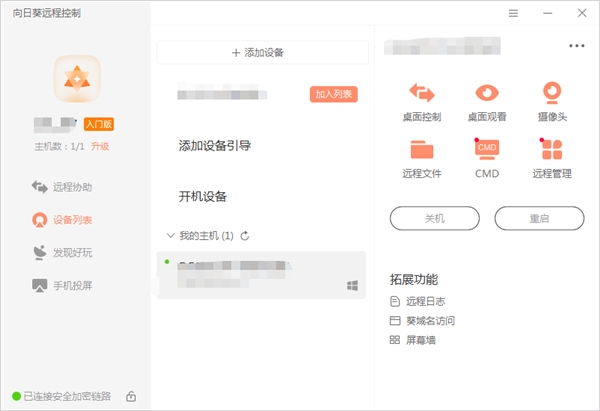Click the 添加设备 add device button
The image size is (600, 411).
tap(265, 52)
